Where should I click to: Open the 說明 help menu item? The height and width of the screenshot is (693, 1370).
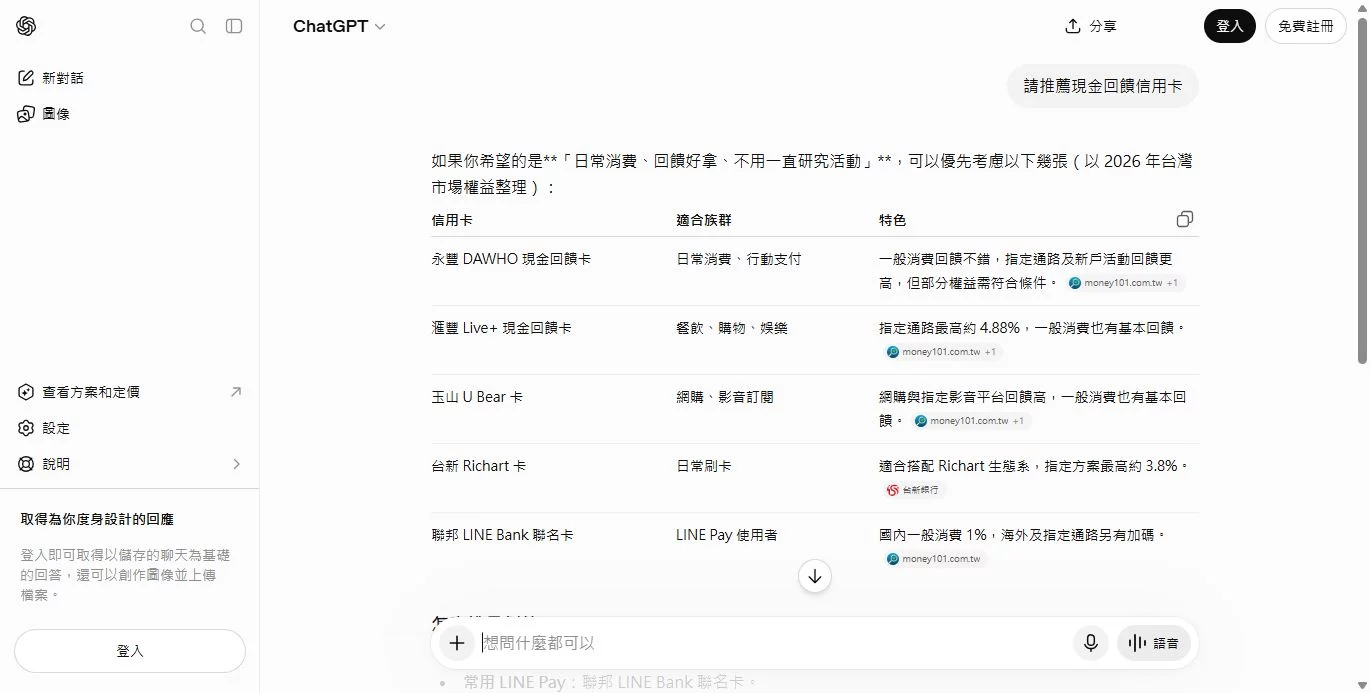point(130,464)
